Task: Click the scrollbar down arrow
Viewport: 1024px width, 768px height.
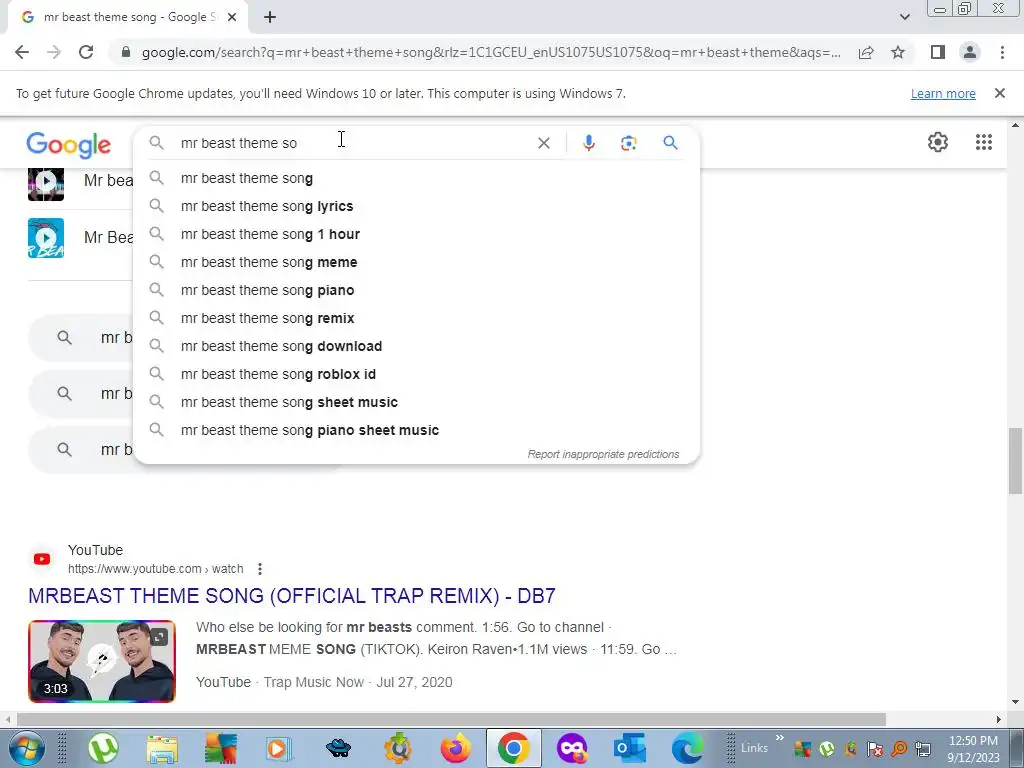Action: click(1015, 703)
